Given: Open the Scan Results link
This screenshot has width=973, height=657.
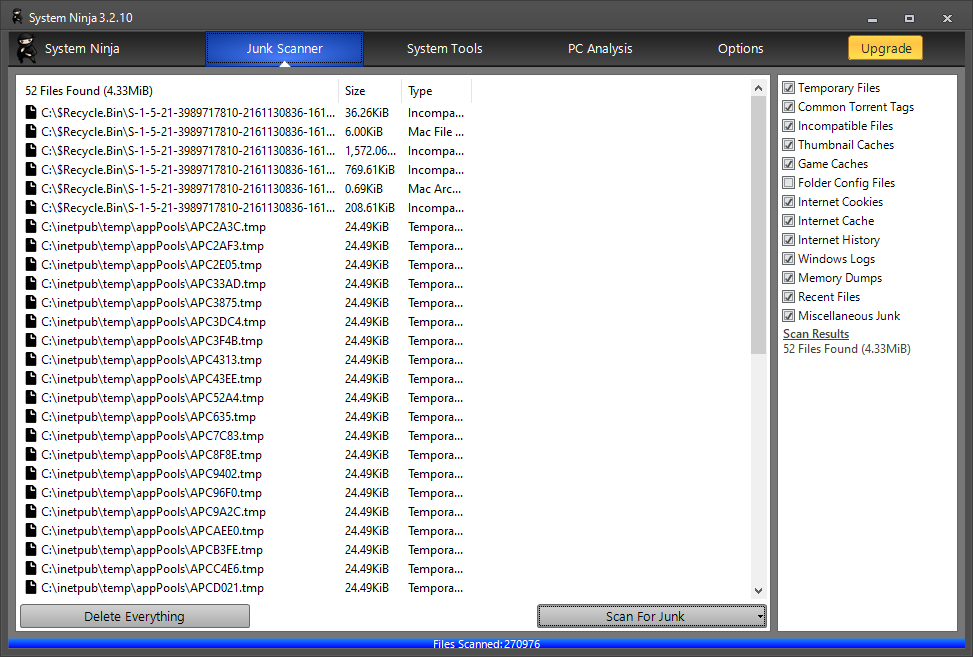Looking at the screenshot, I should click(x=815, y=334).
